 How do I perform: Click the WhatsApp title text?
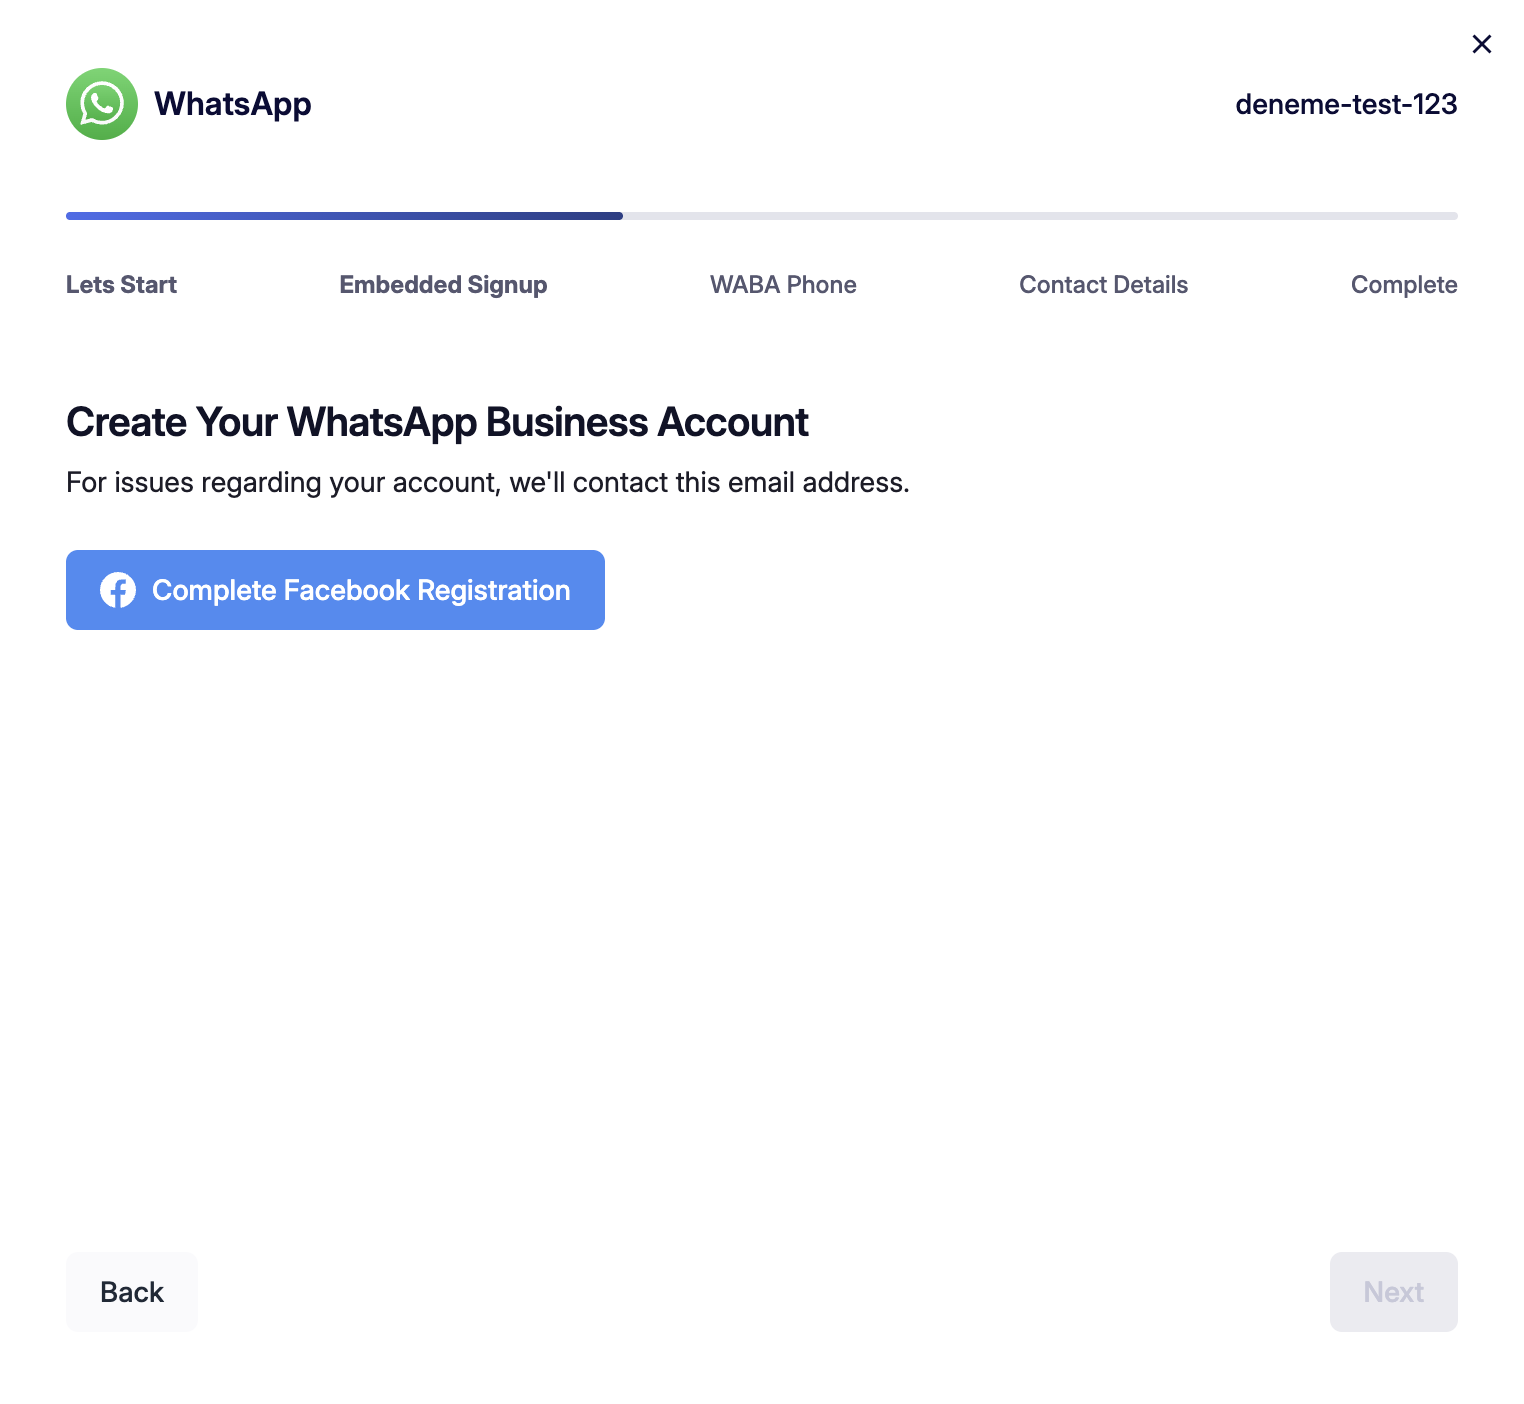[232, 104]
